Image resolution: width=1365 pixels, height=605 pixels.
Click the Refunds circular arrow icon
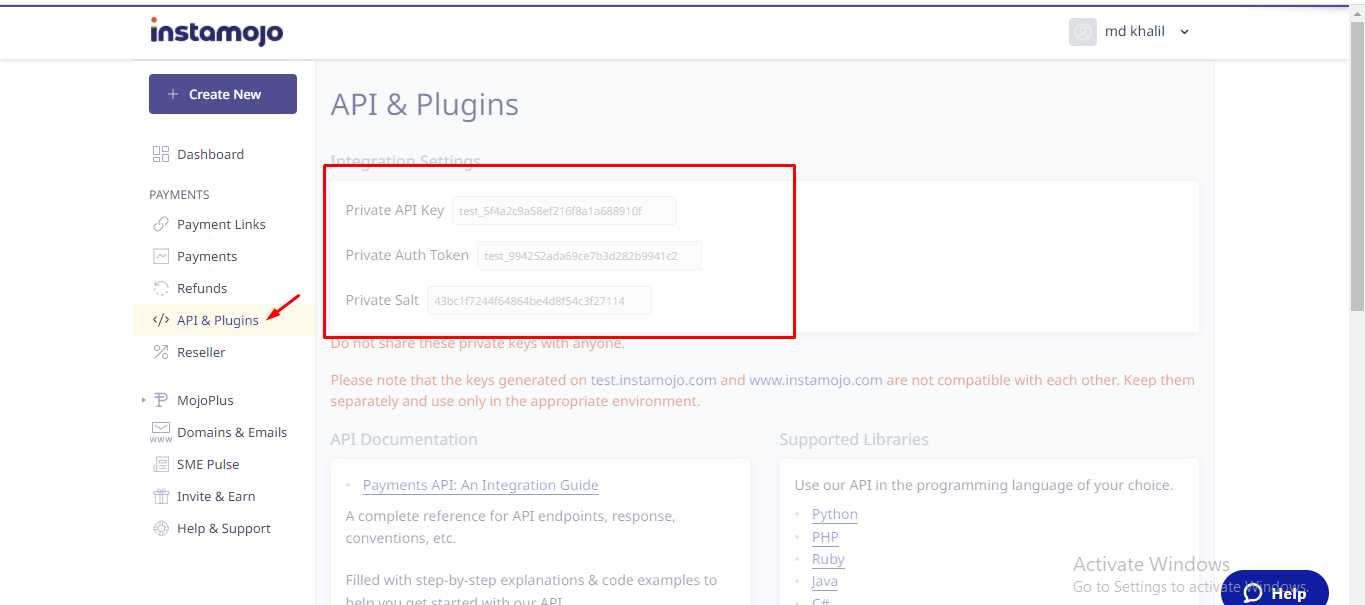point(160,288)
